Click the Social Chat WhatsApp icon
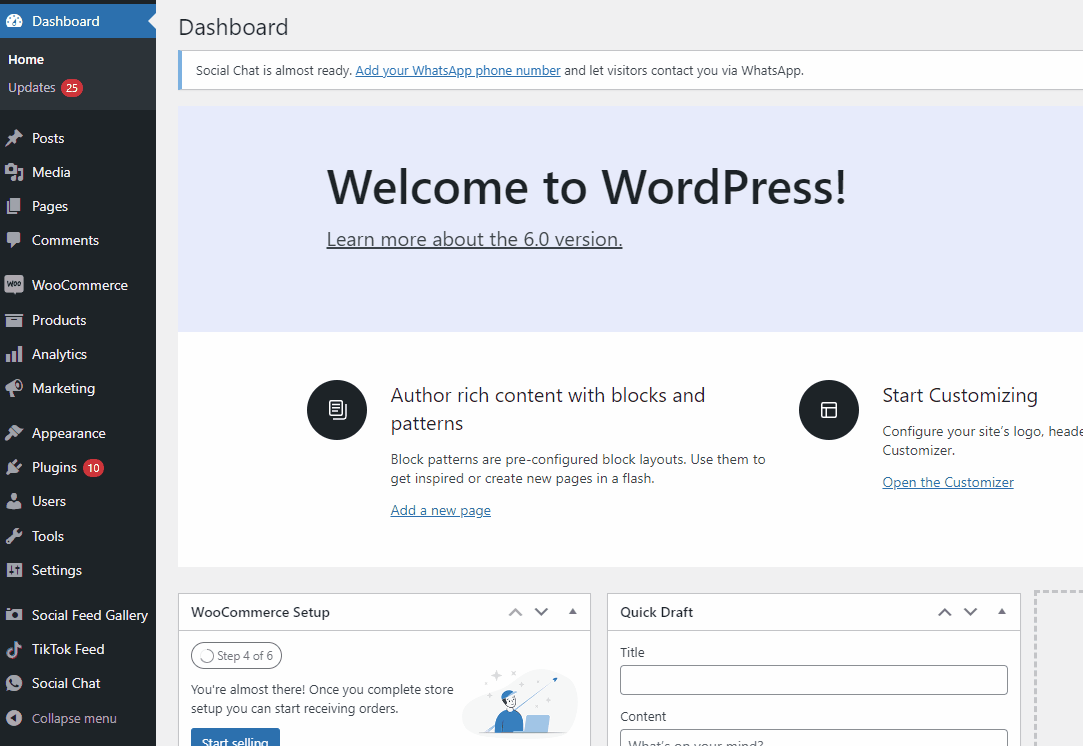Viewport: 1083px width, 746px height. click(x=14, y=683)
